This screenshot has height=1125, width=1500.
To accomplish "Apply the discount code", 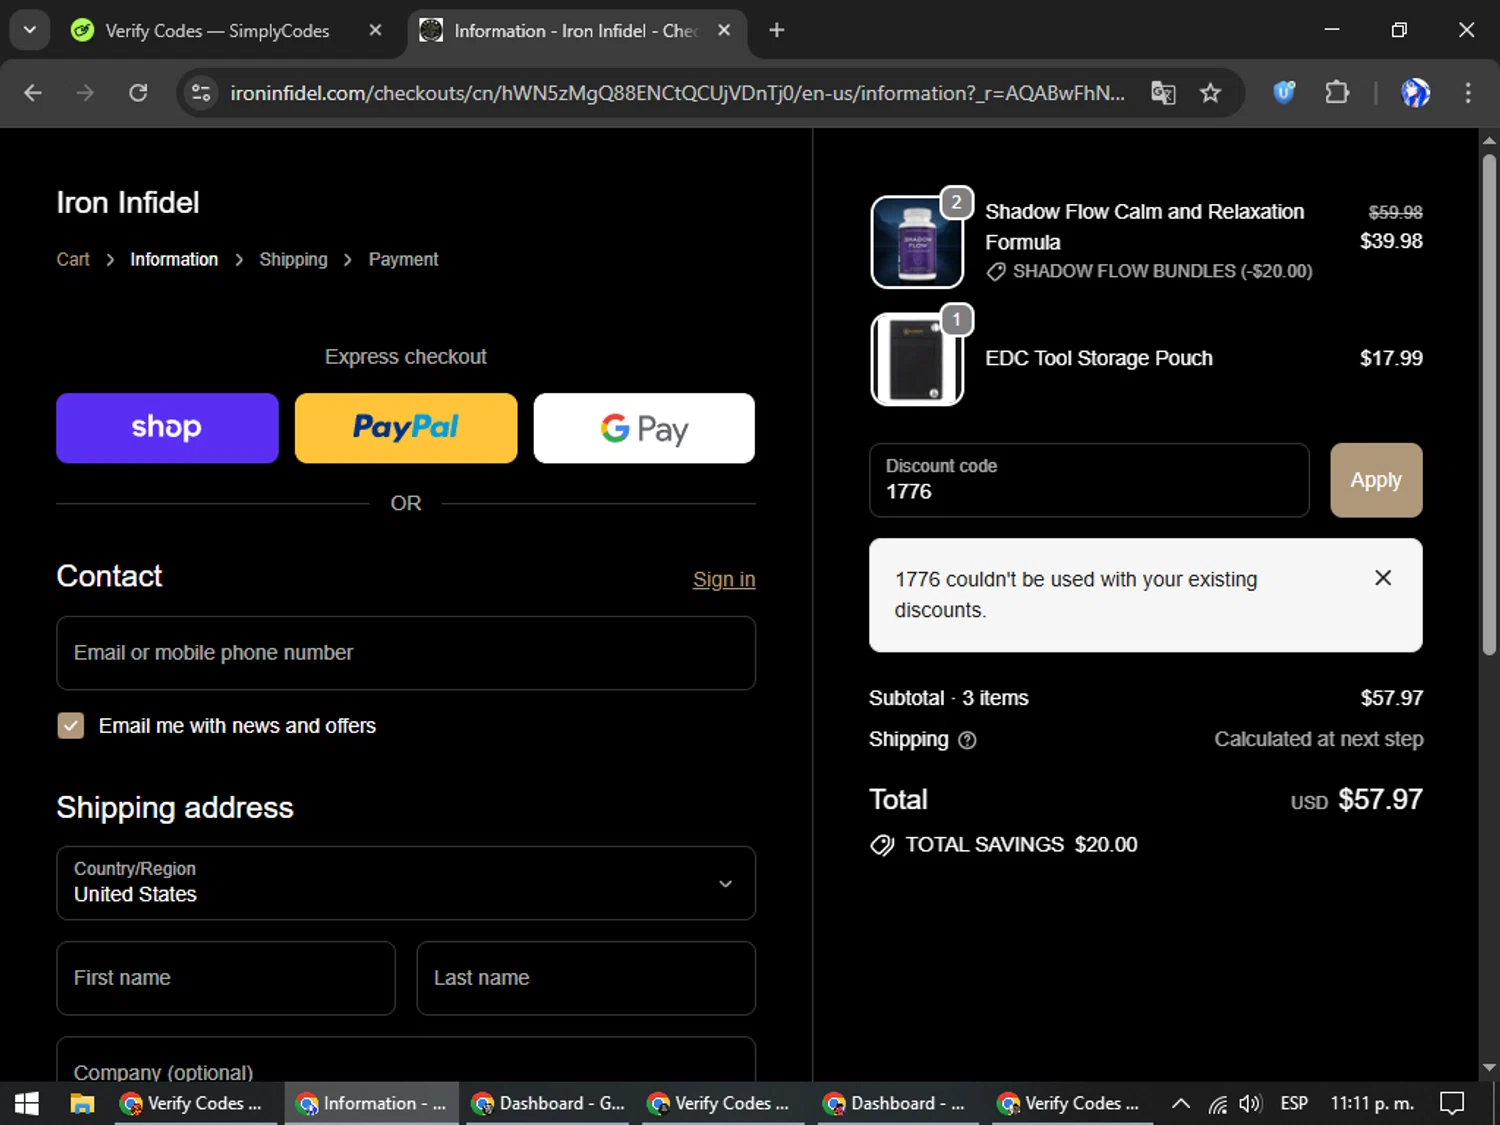I will click(x=1376, y=480).
